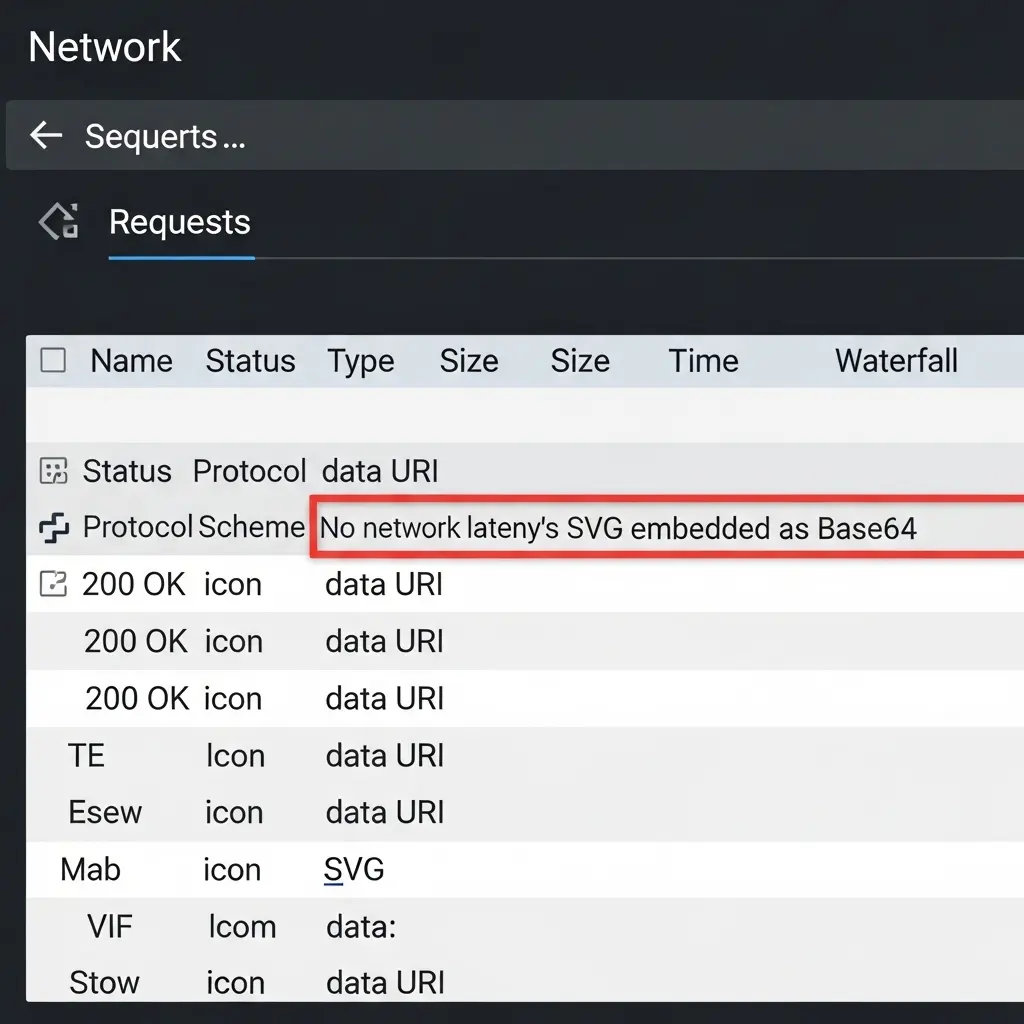
Task: Select the Esew request row
Action: (105, 812)
